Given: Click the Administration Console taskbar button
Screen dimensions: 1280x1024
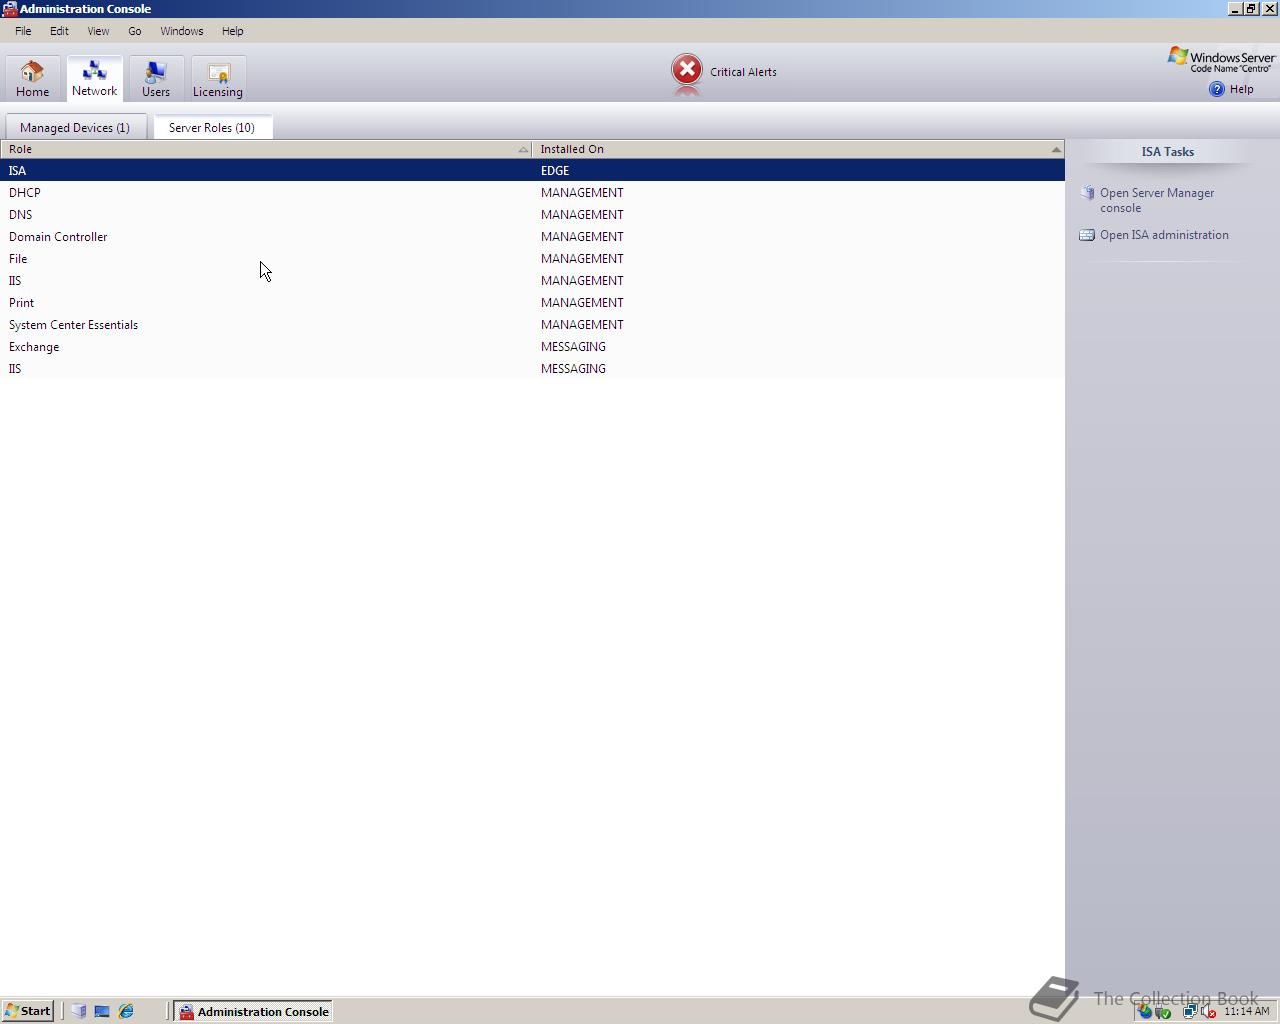Looking at the screenshot, I should point(253,1011).
